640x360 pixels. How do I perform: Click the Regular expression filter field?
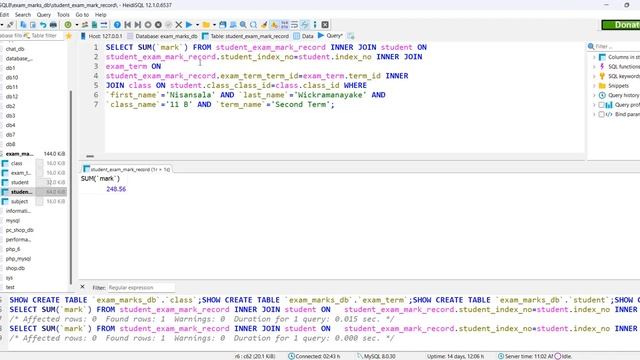point(141,288)
